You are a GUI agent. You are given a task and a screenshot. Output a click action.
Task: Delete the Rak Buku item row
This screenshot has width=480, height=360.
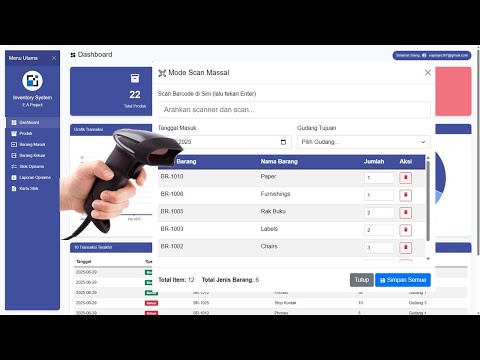click(x=405, y=213)
